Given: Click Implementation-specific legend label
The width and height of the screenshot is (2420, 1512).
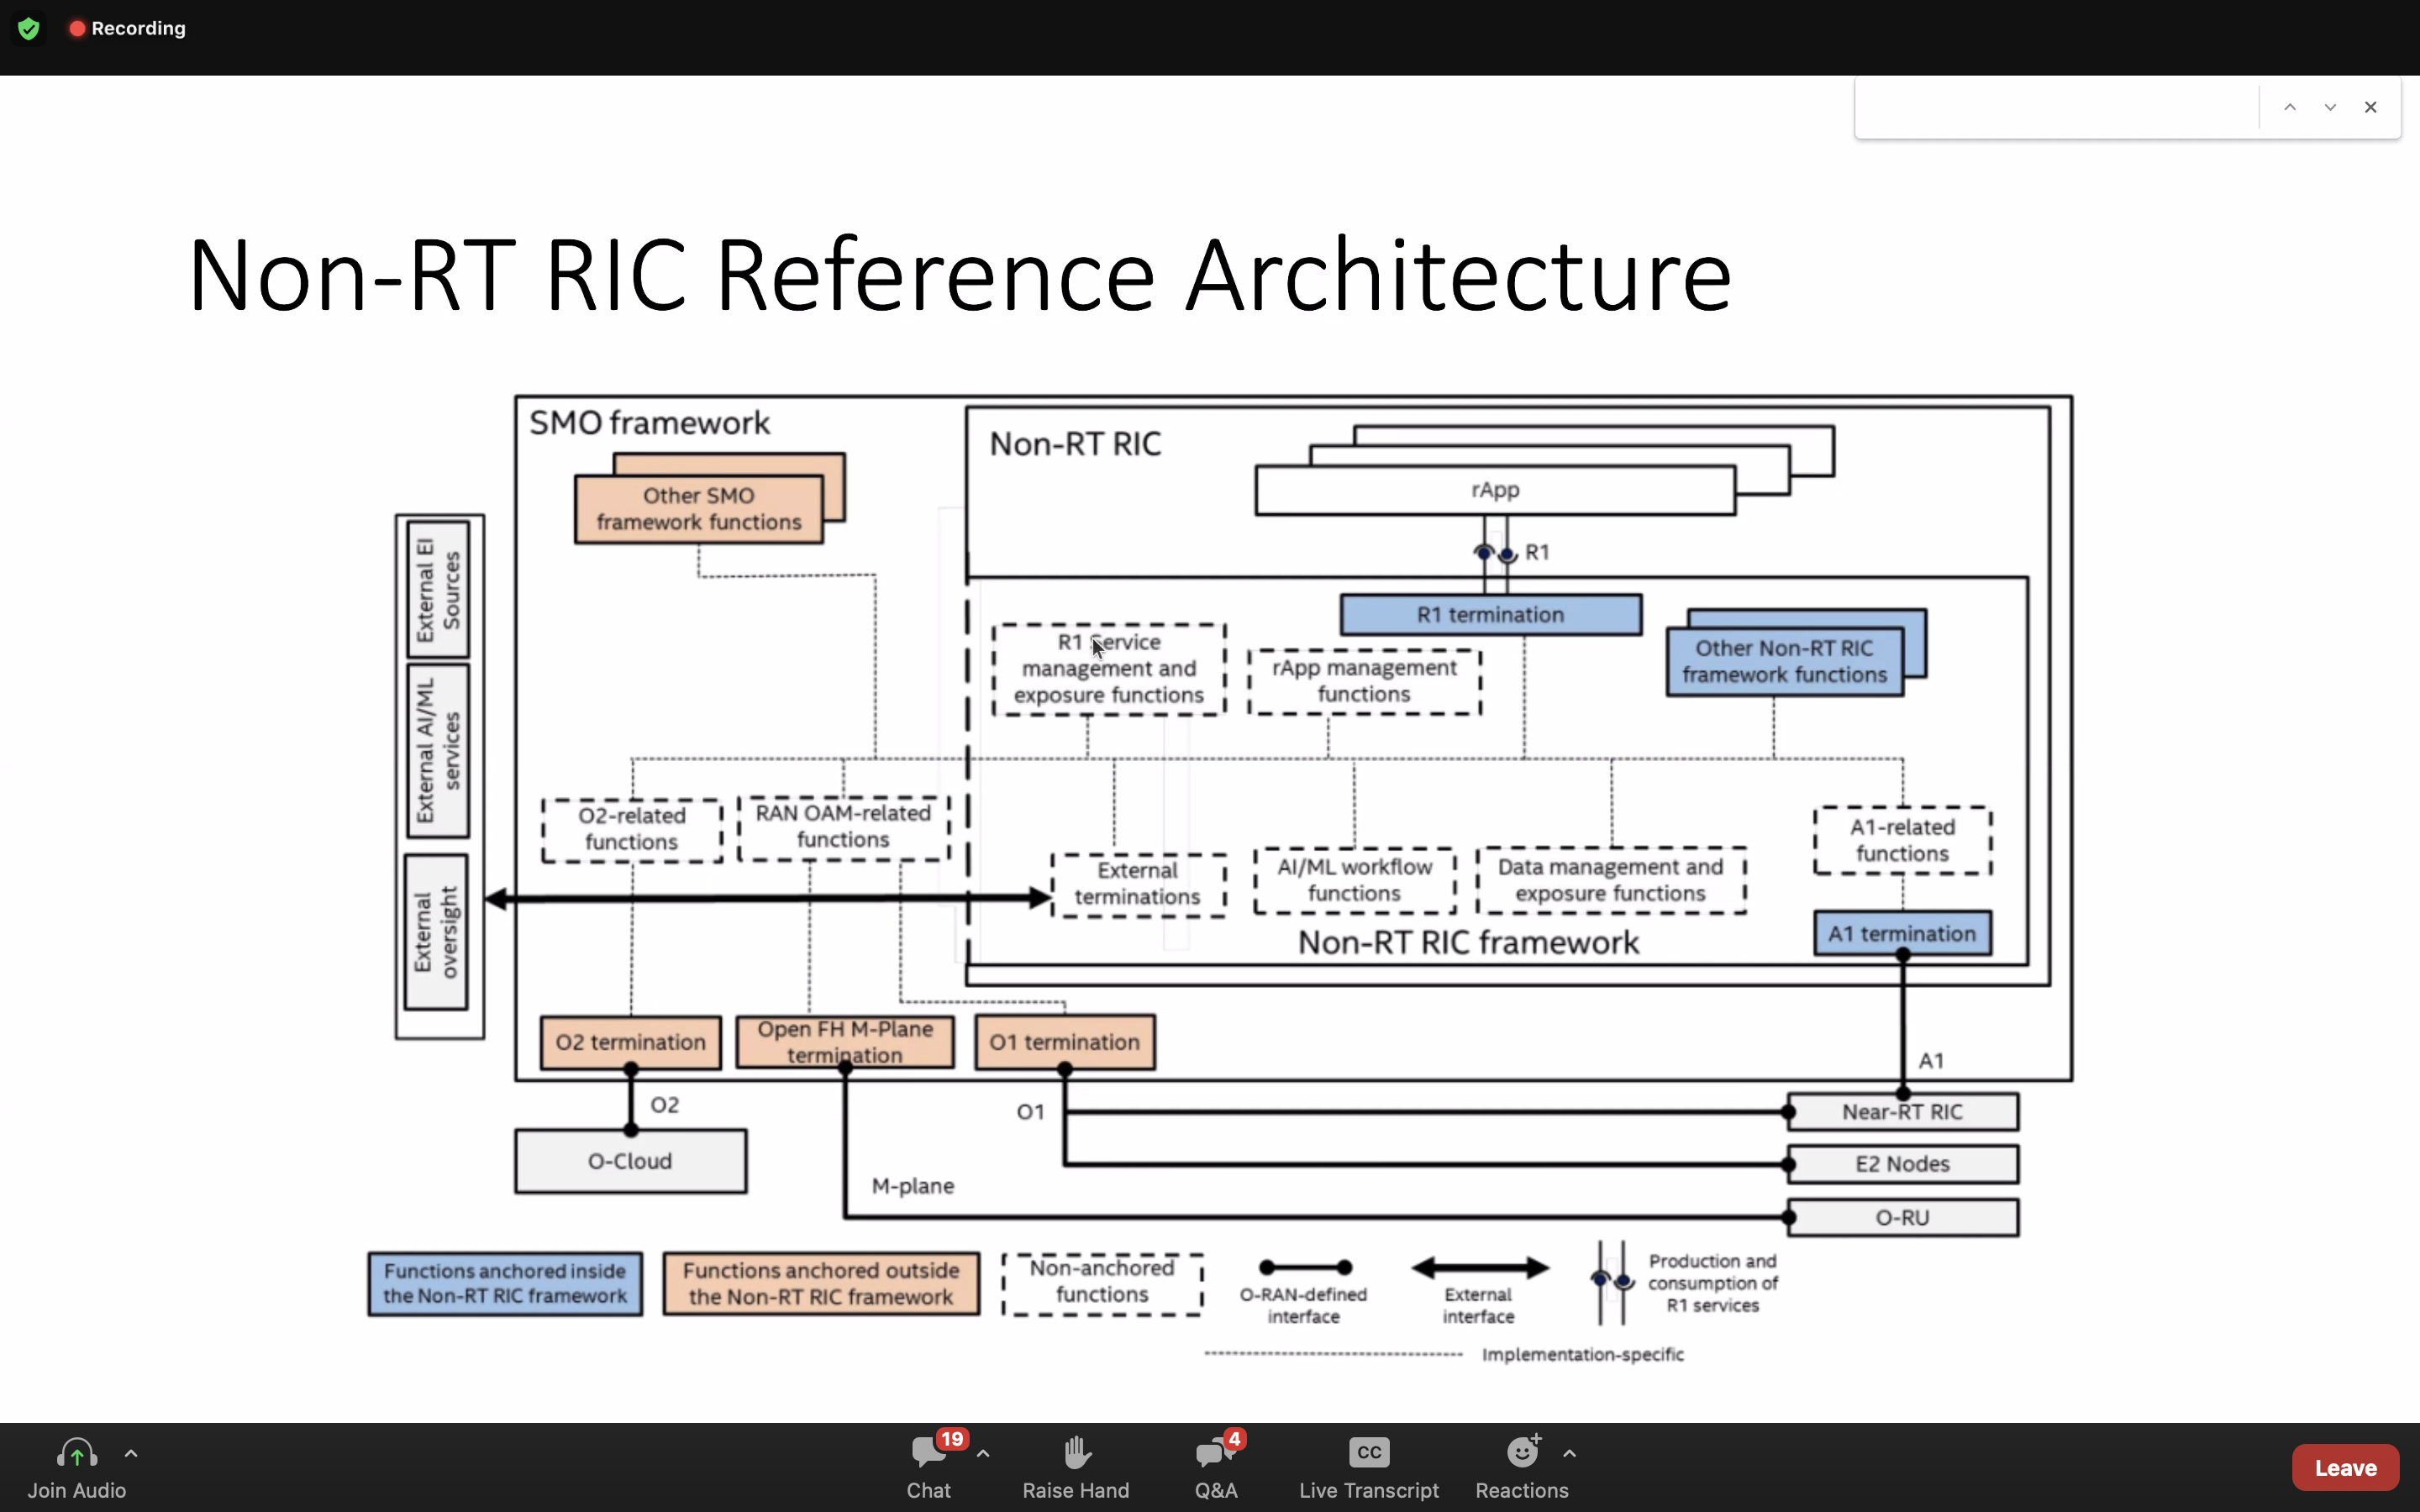Looking at the screenshot, I should coord(1582,1354).
